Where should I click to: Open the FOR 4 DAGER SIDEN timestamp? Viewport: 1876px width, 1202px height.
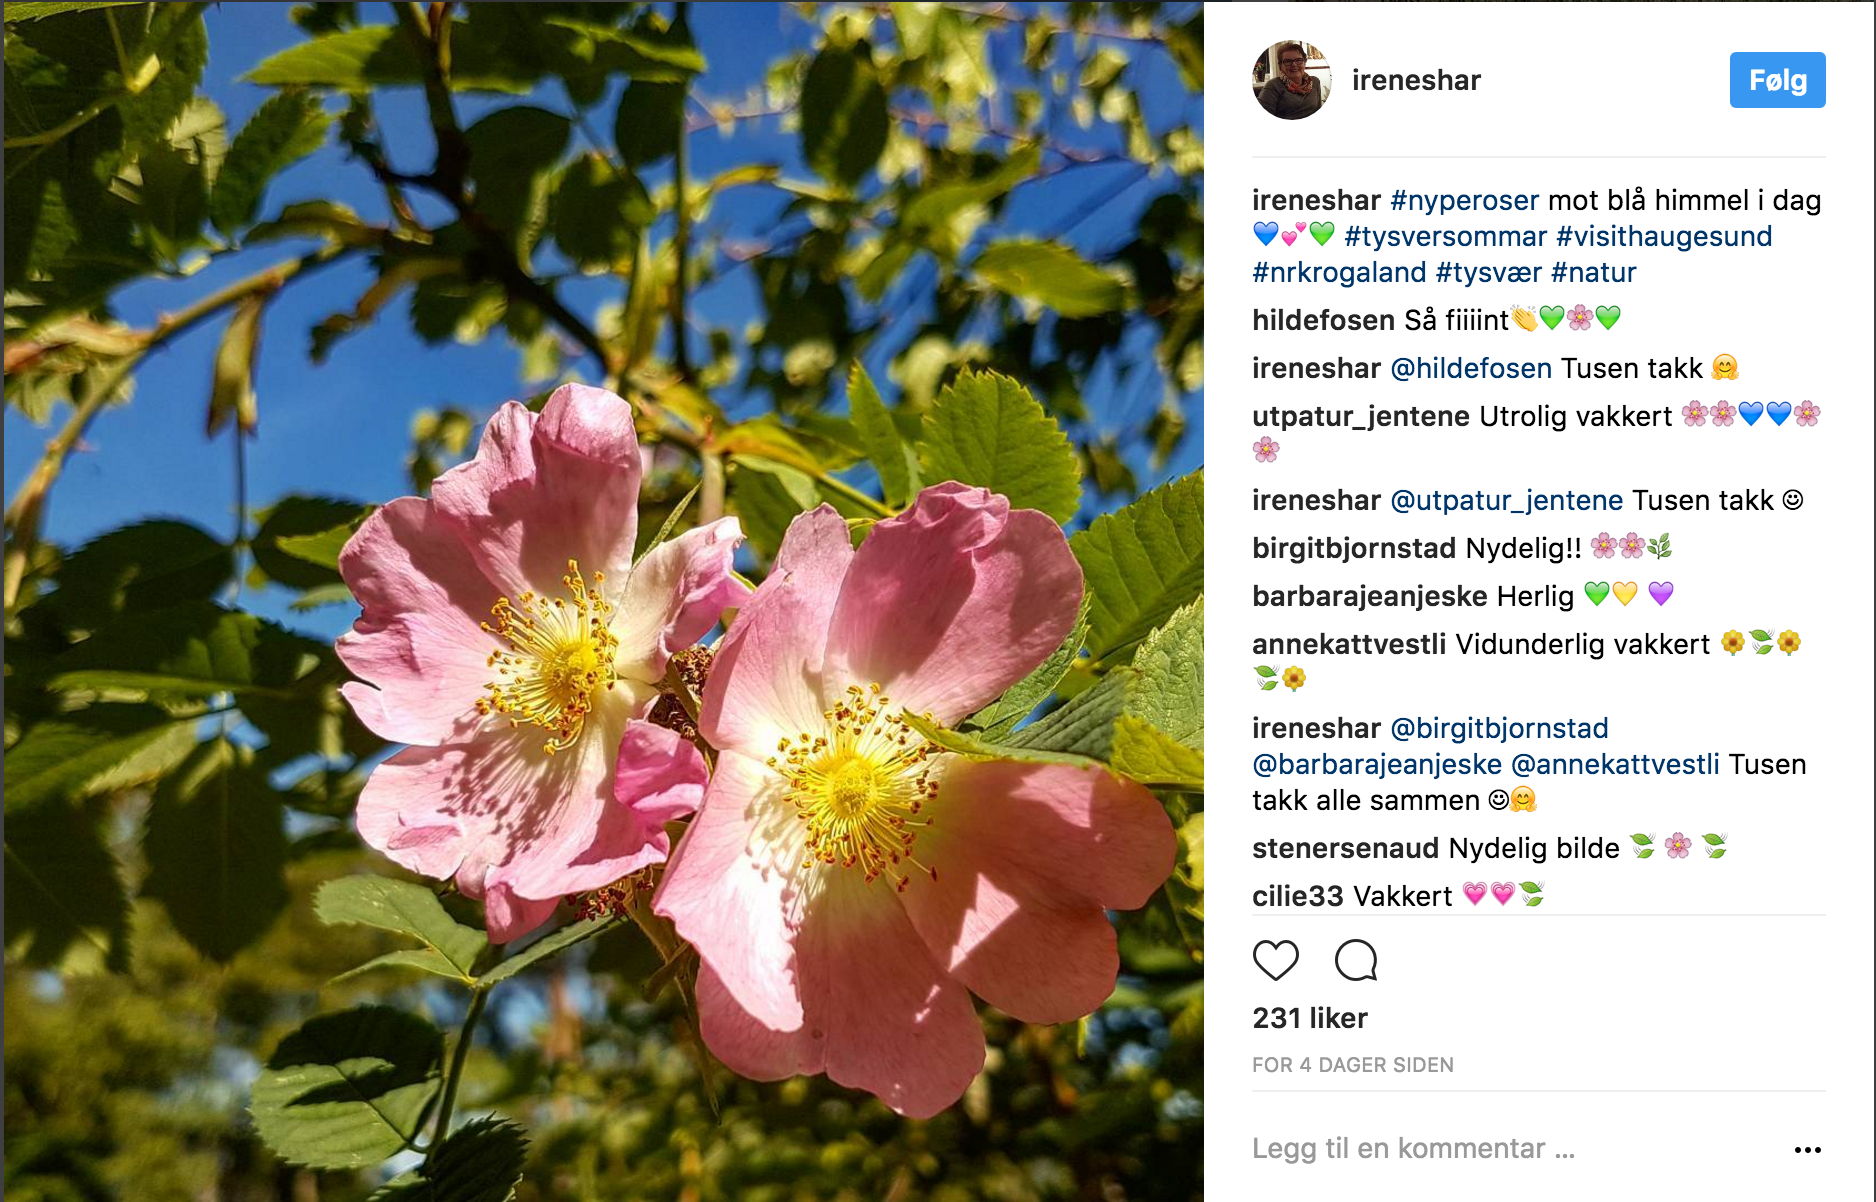[x=1353, y=1065]
